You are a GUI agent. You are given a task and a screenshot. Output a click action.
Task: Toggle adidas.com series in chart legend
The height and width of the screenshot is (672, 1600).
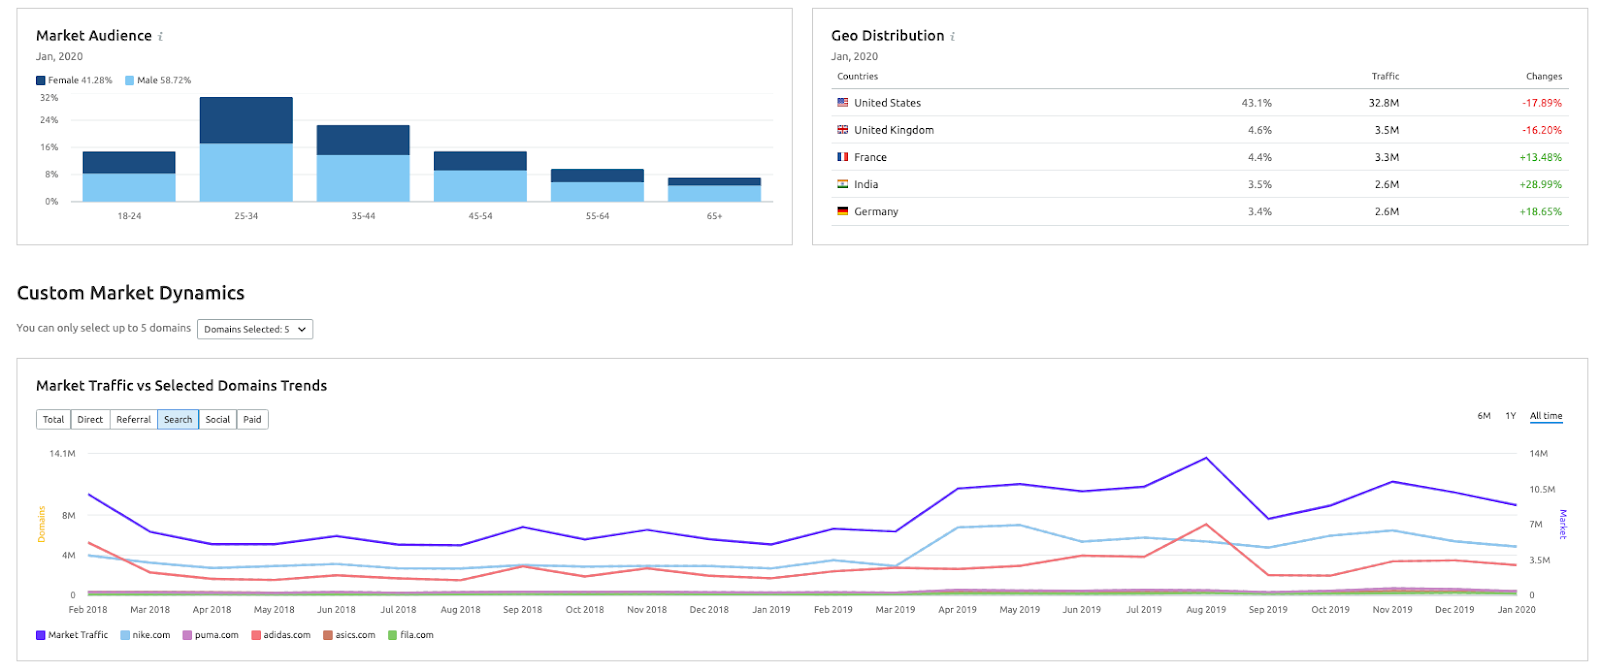tap(280, 635)
